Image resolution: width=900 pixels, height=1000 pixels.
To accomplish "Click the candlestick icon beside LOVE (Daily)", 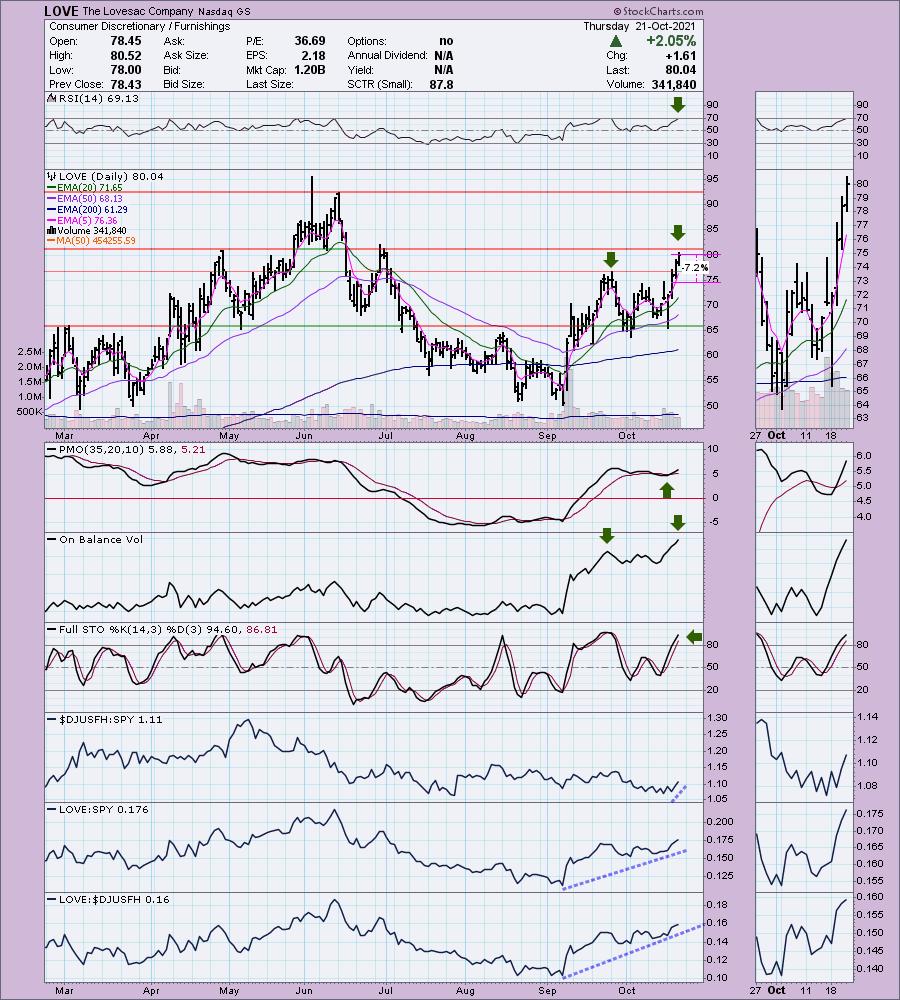I will click(x=52, y=177).
